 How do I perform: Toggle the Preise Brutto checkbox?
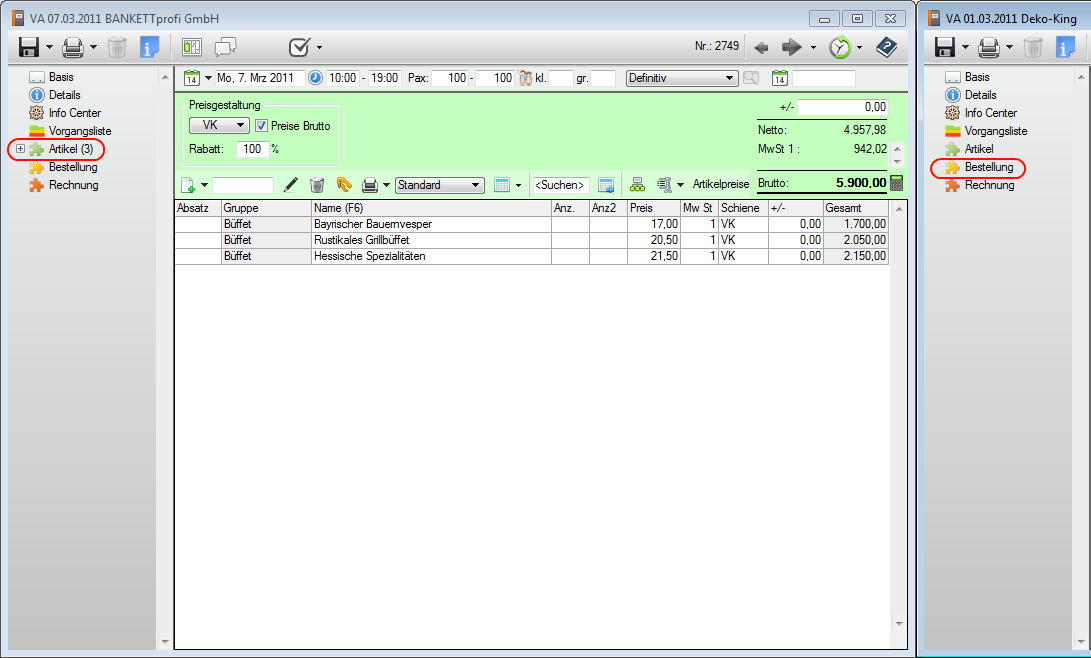pos(262,126)
